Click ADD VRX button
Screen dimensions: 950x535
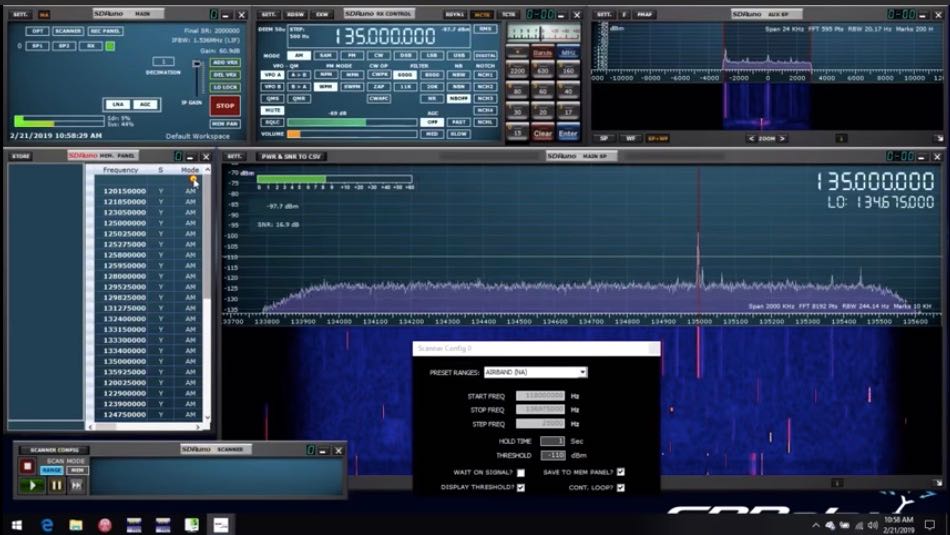point(225,62)
